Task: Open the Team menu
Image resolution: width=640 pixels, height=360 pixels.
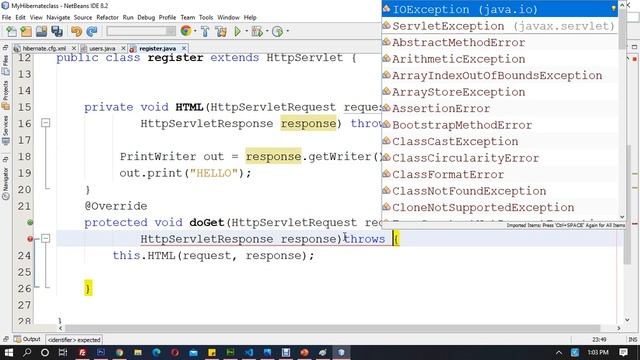Action: [x=188, y=18]
